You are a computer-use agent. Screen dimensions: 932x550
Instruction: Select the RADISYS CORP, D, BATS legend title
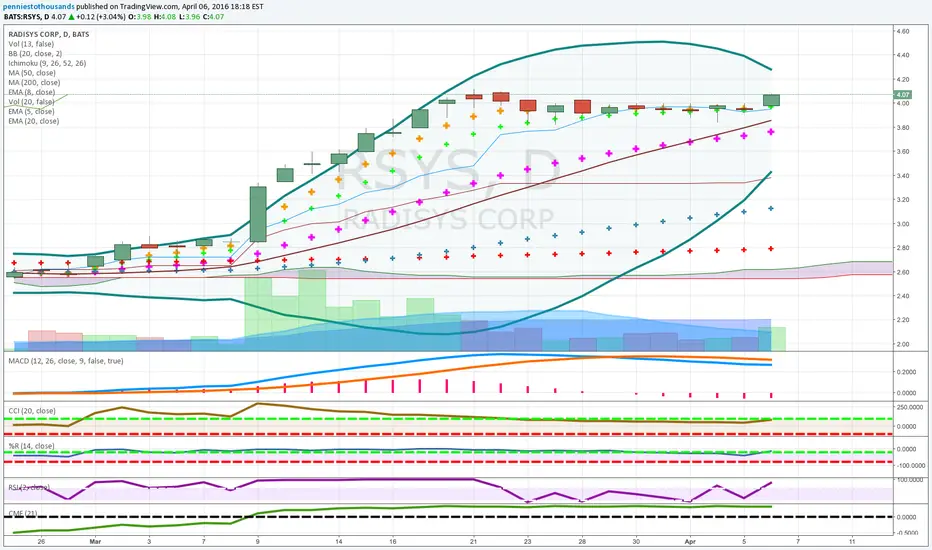[49, 34]
